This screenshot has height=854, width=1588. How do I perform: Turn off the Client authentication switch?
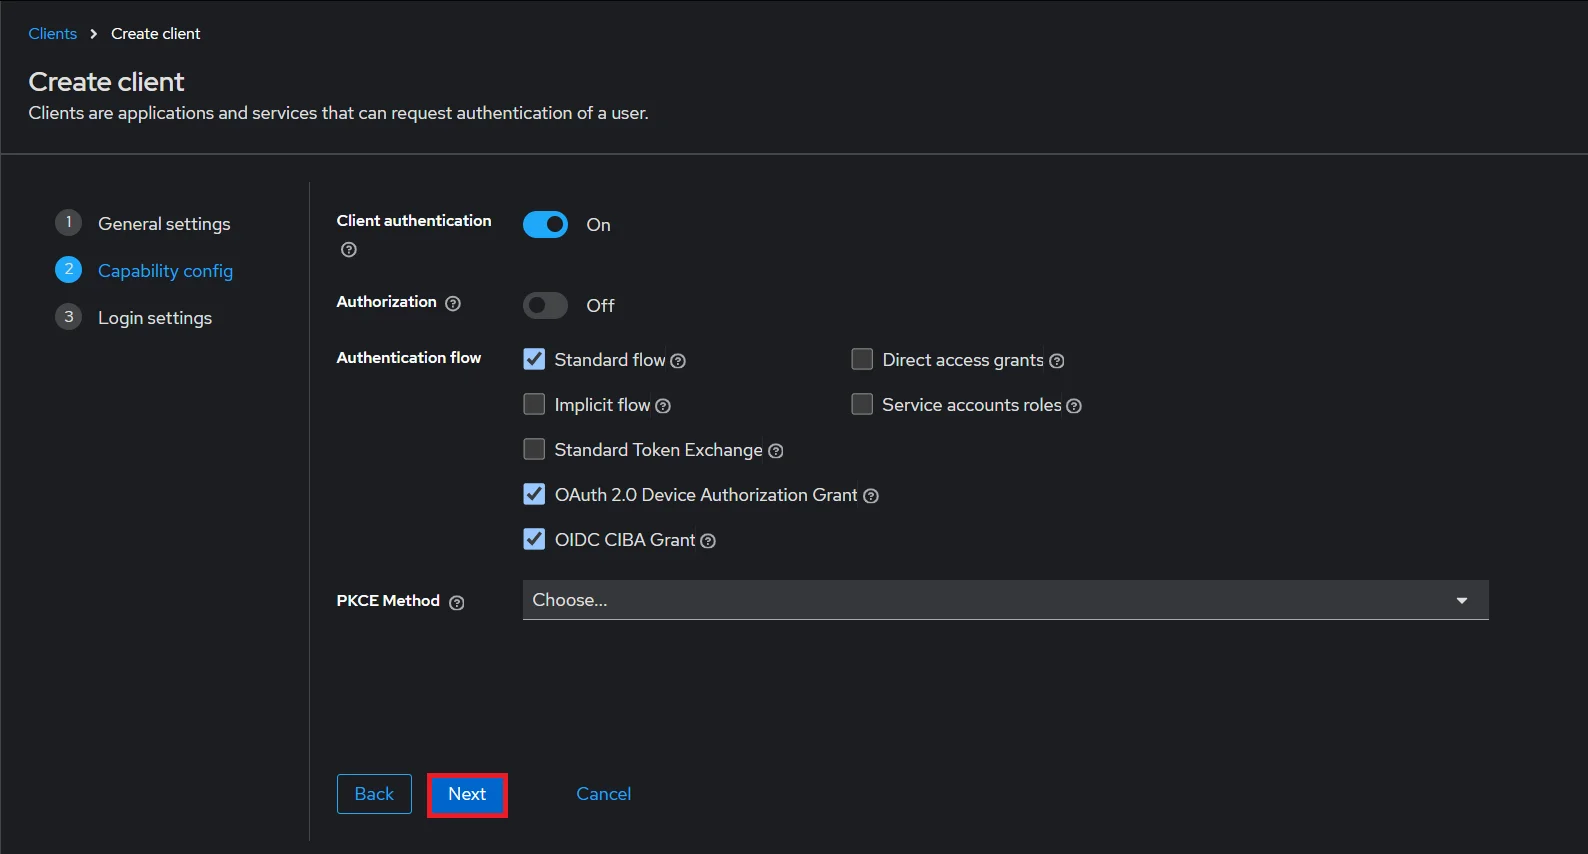[x=545, y=225]
